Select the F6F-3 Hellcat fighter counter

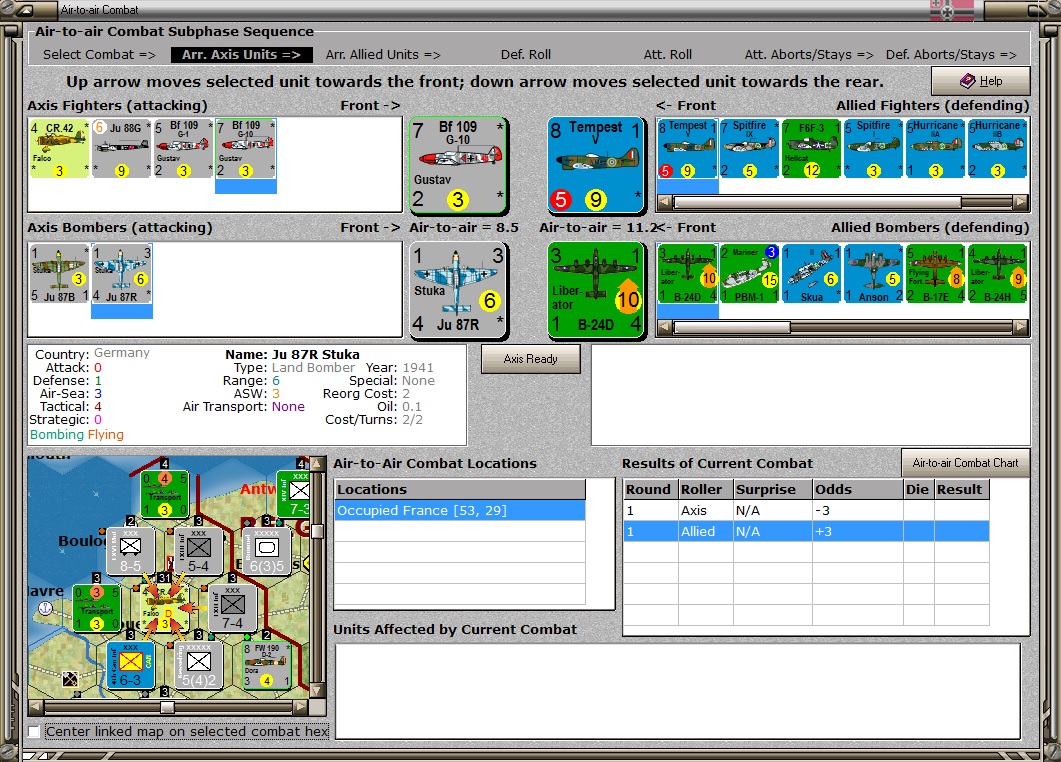(x=811, y=149)
